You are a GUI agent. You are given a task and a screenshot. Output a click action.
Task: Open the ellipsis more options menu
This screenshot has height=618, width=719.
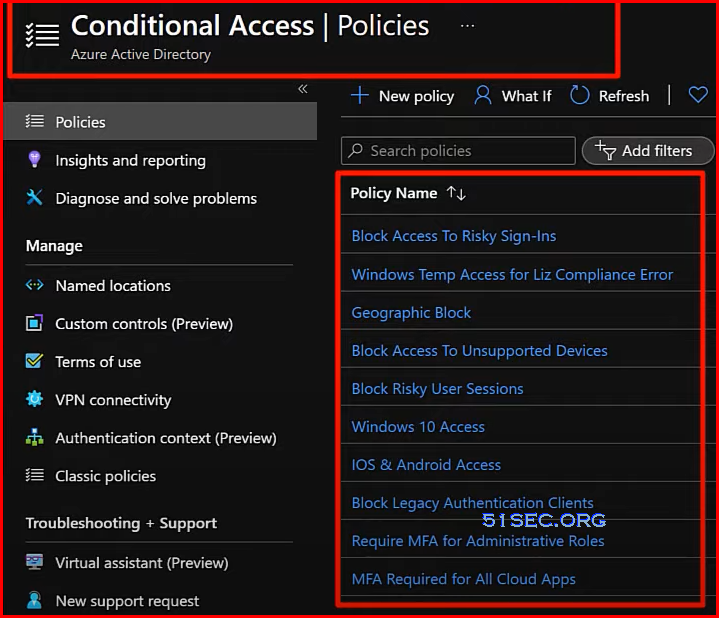pyautogui.click(x=467, y=26)
